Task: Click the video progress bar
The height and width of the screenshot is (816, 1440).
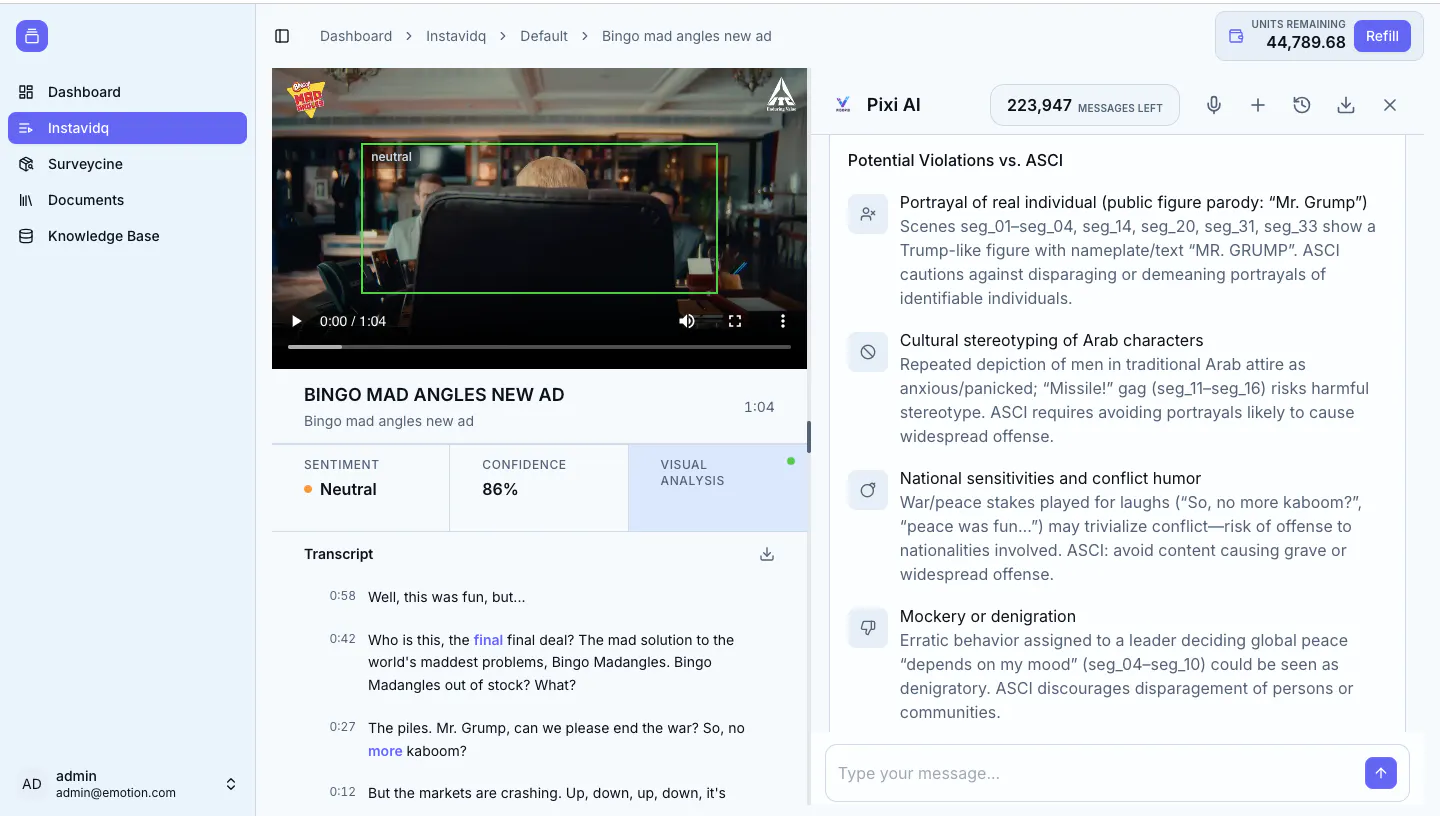Action: (x=539, y=347)
